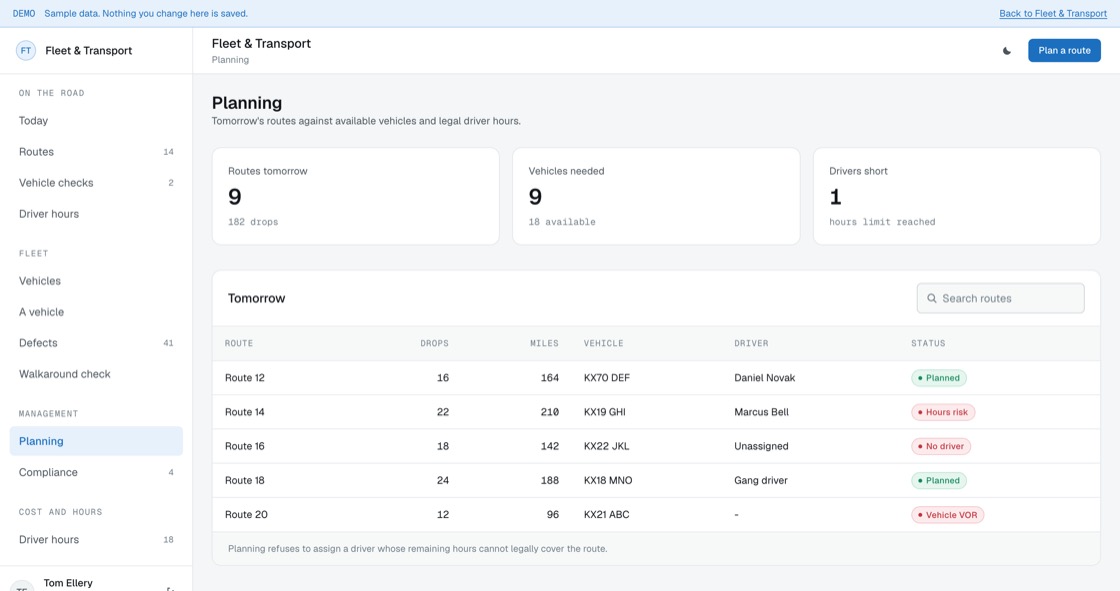Screen dimensions: 1120x591
Task: Click the No driver status badge
Action: tap(941, 447)
